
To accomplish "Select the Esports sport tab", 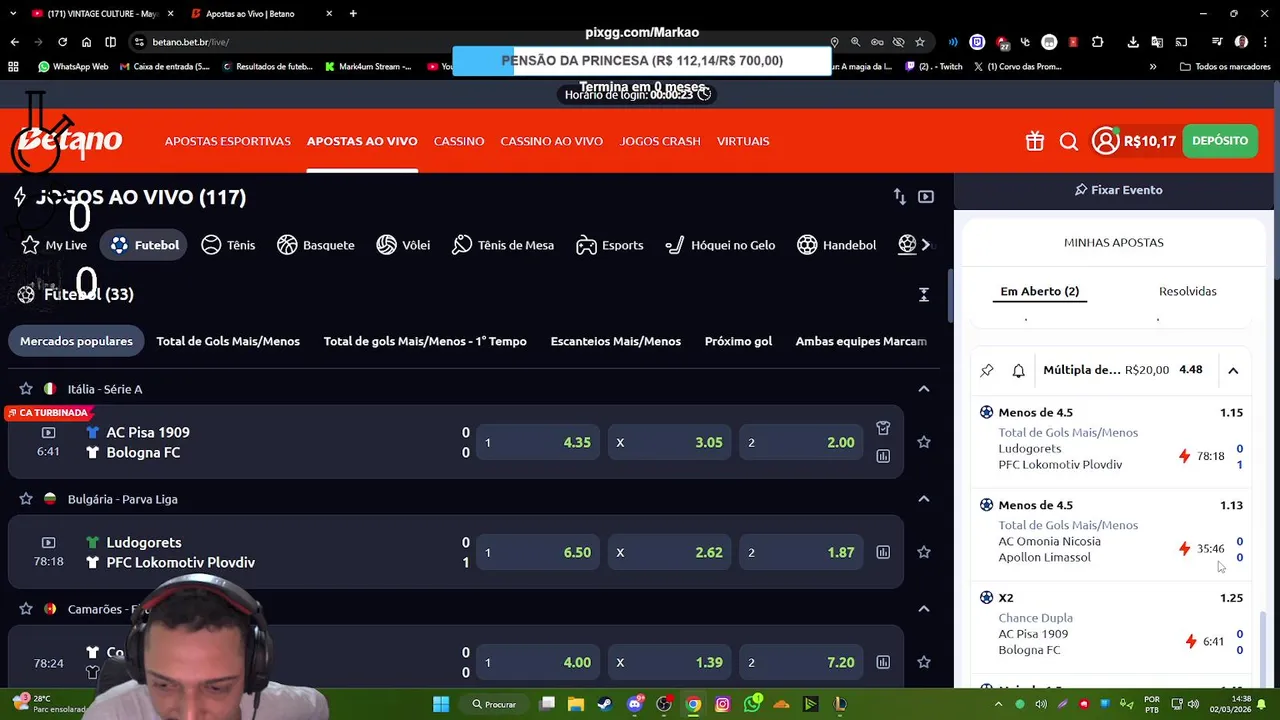I will [610, 245].
